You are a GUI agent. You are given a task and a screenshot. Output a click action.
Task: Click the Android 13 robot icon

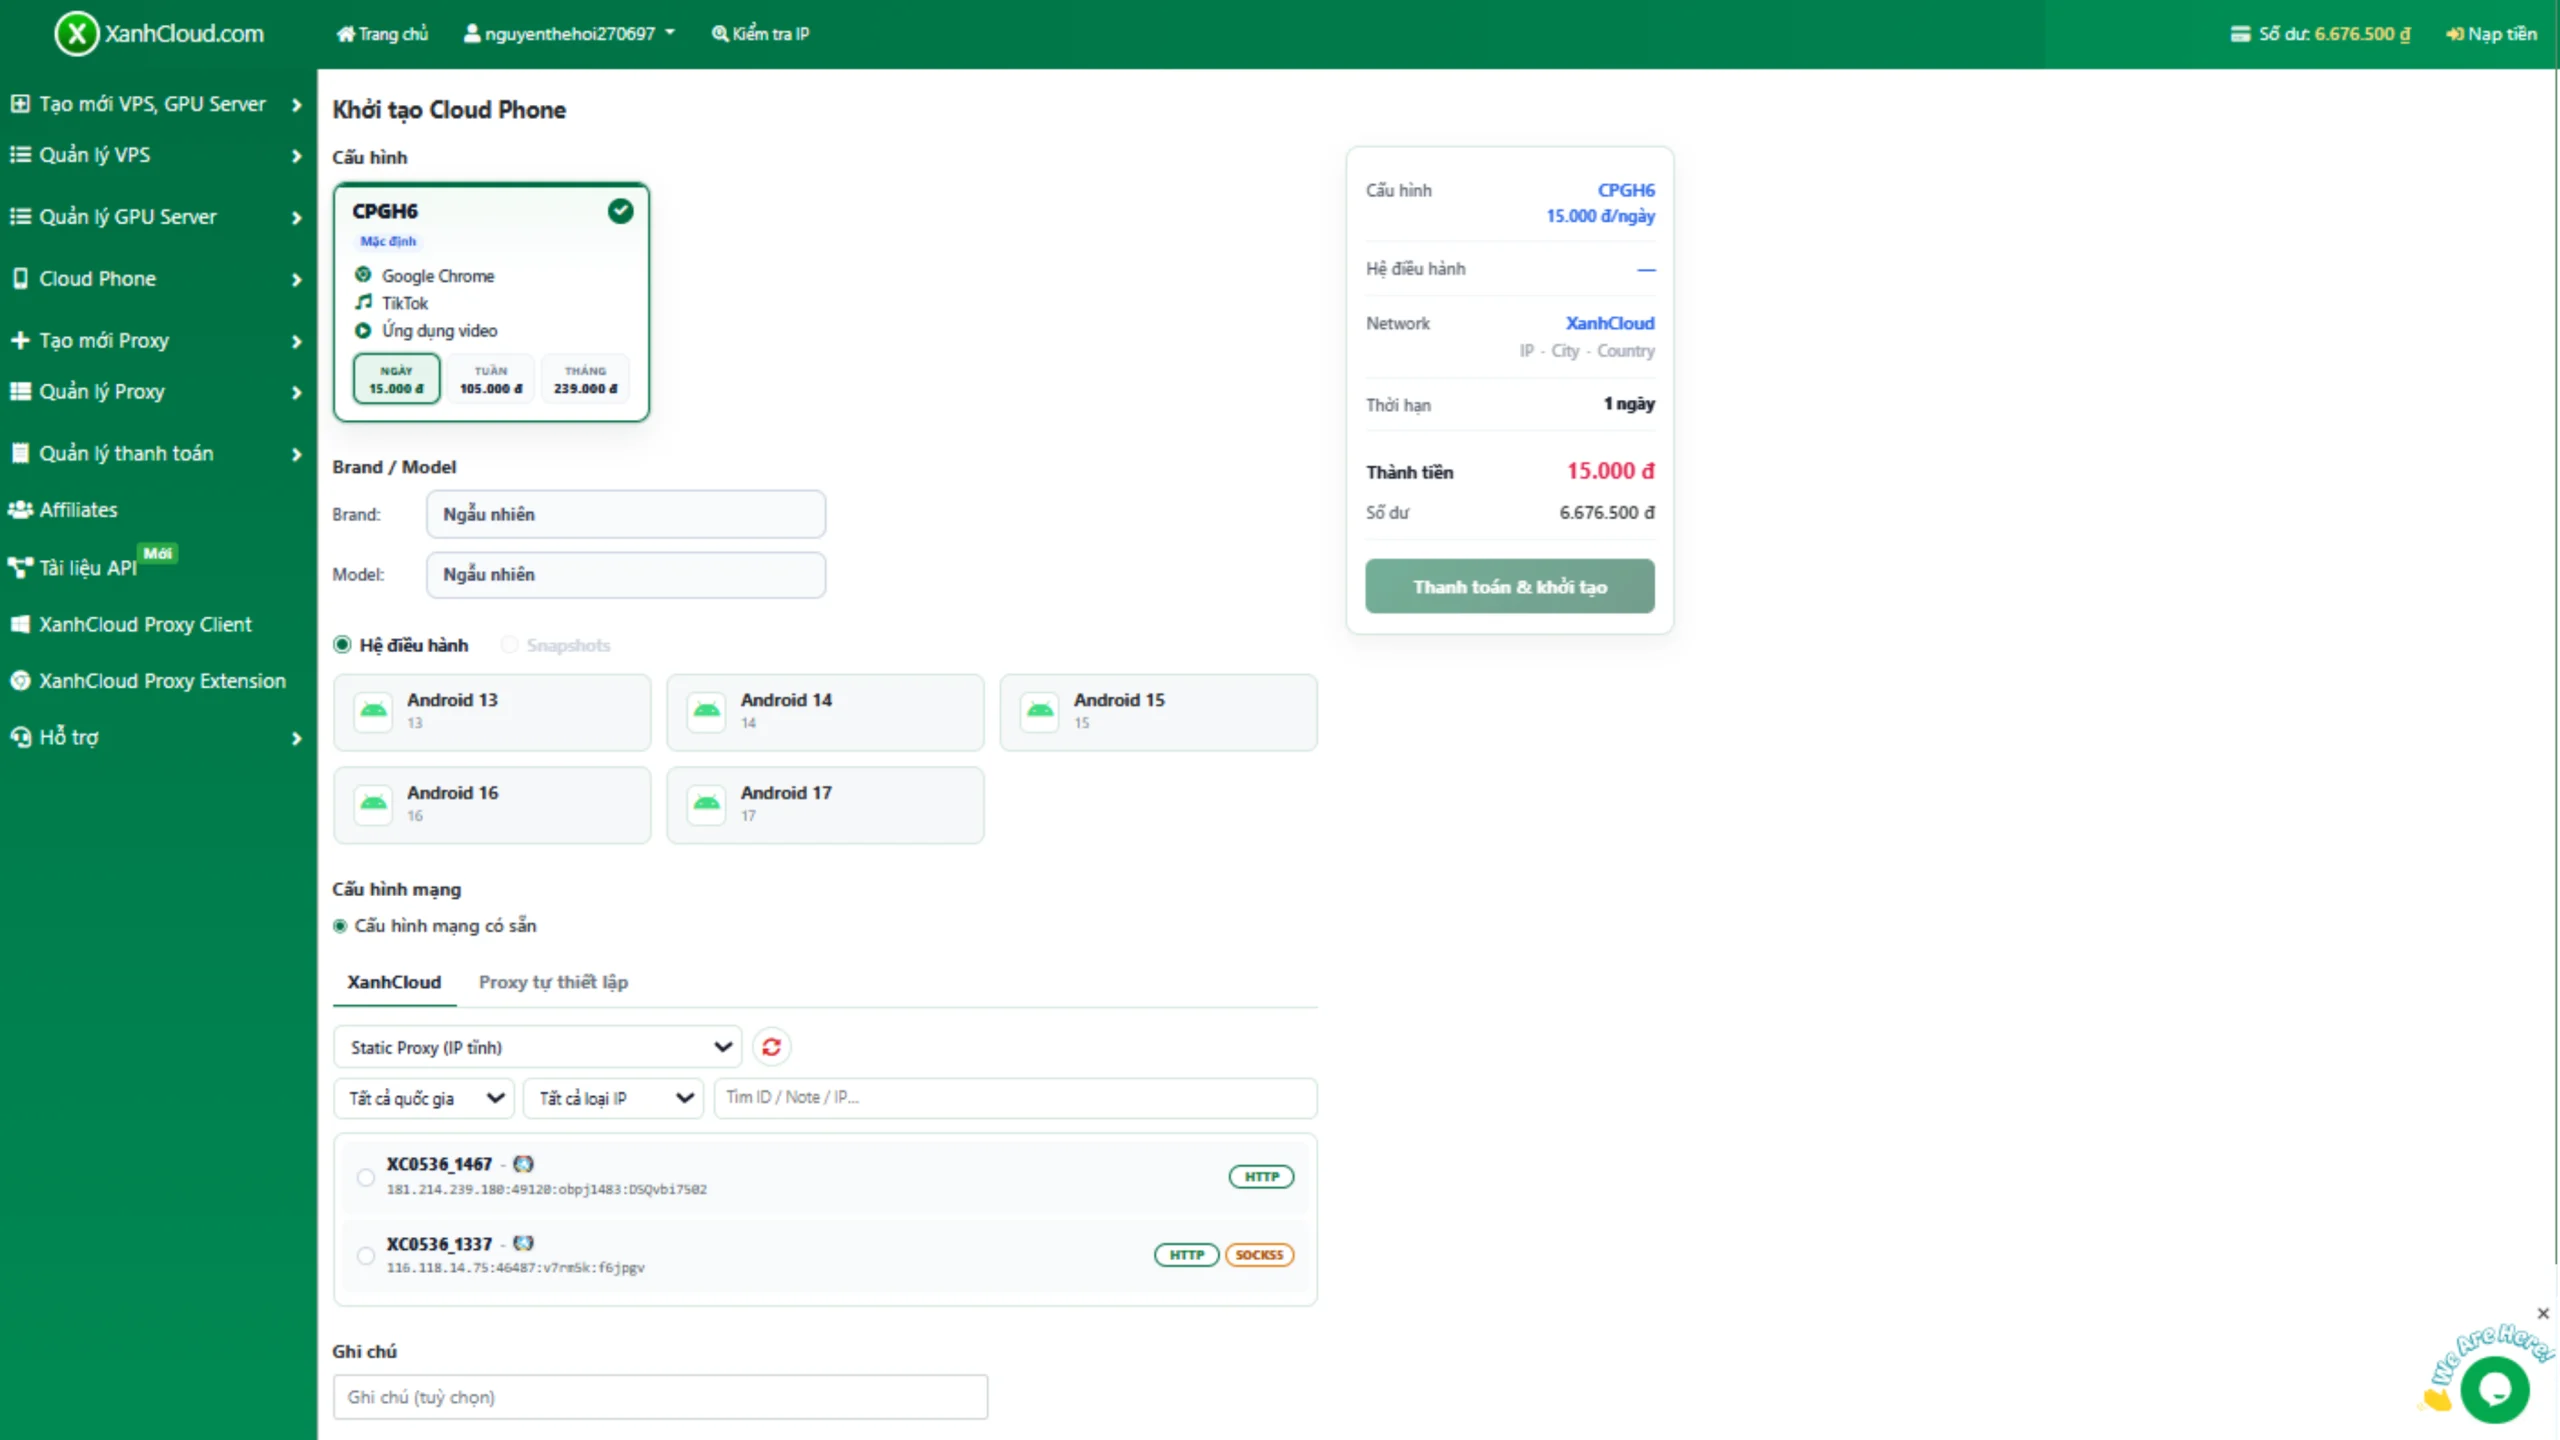(374, 711)
